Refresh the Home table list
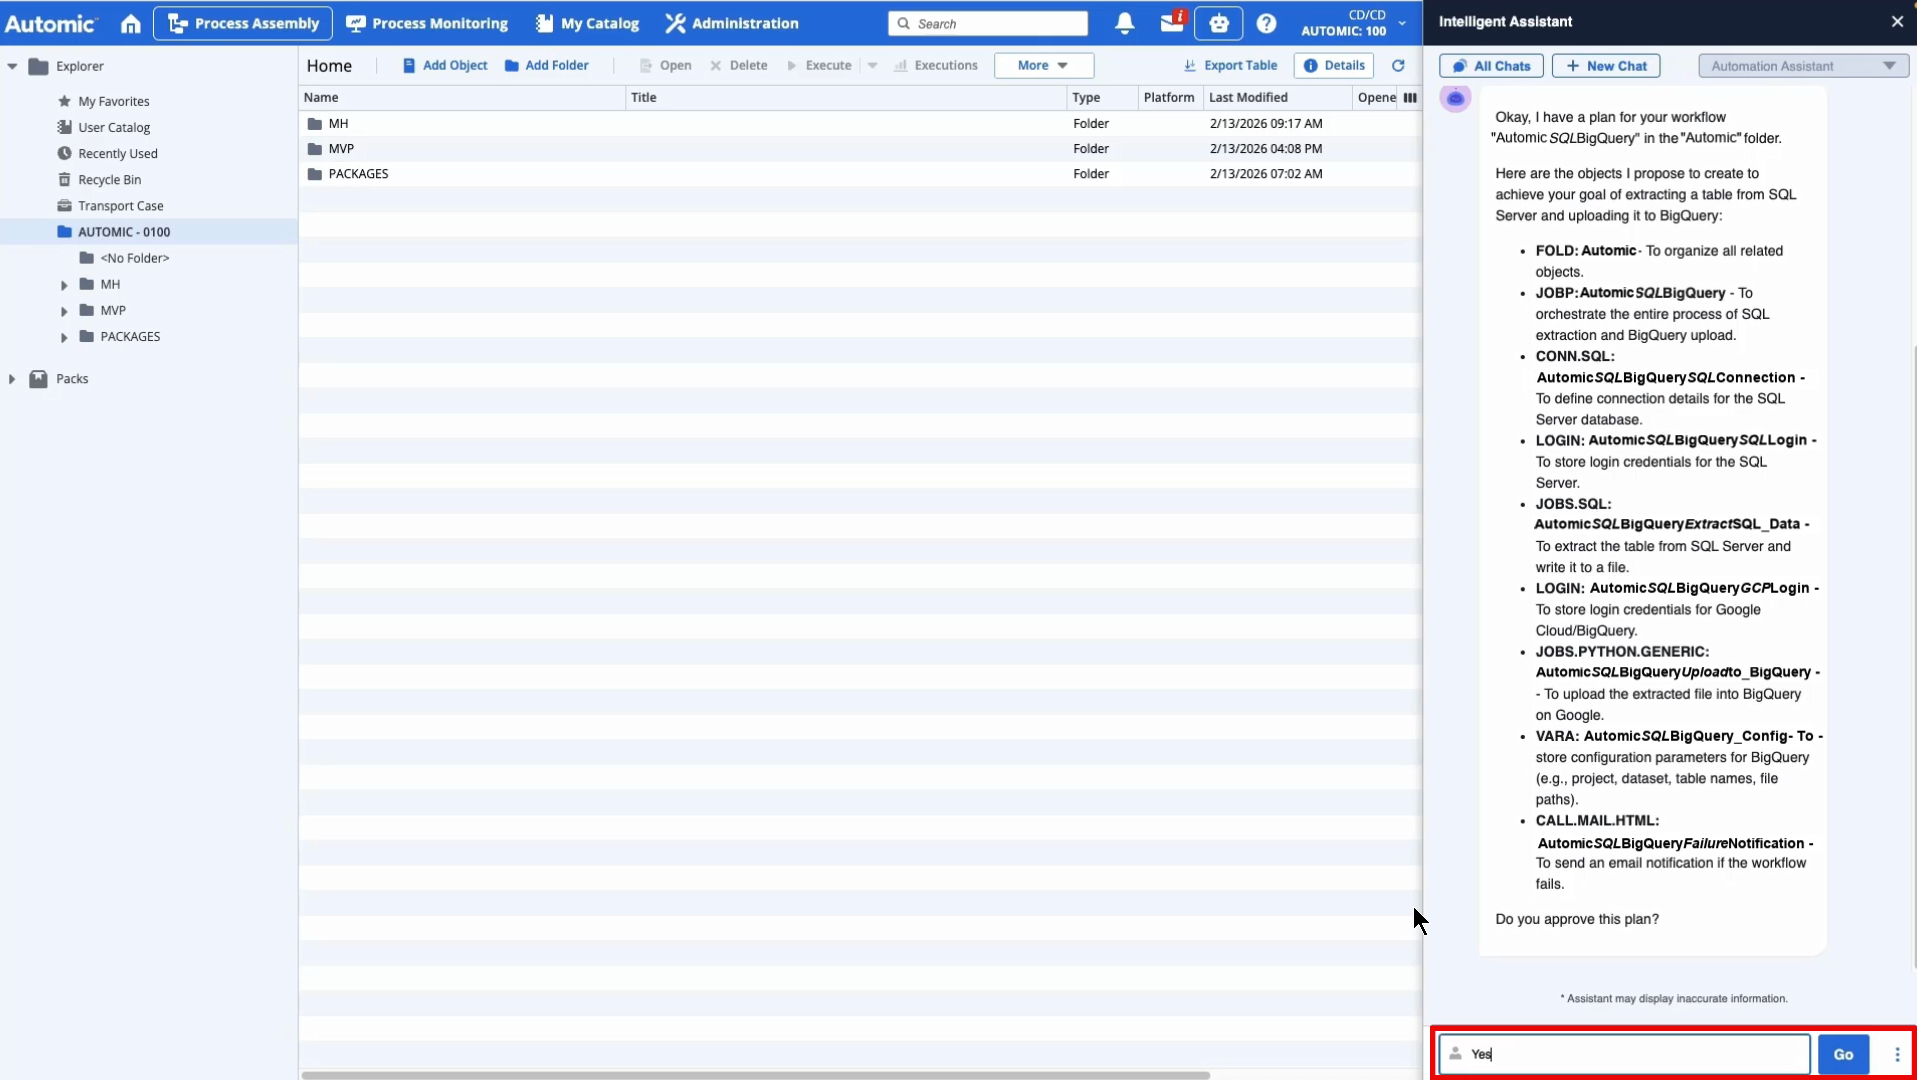 (x=1398, y=66)
